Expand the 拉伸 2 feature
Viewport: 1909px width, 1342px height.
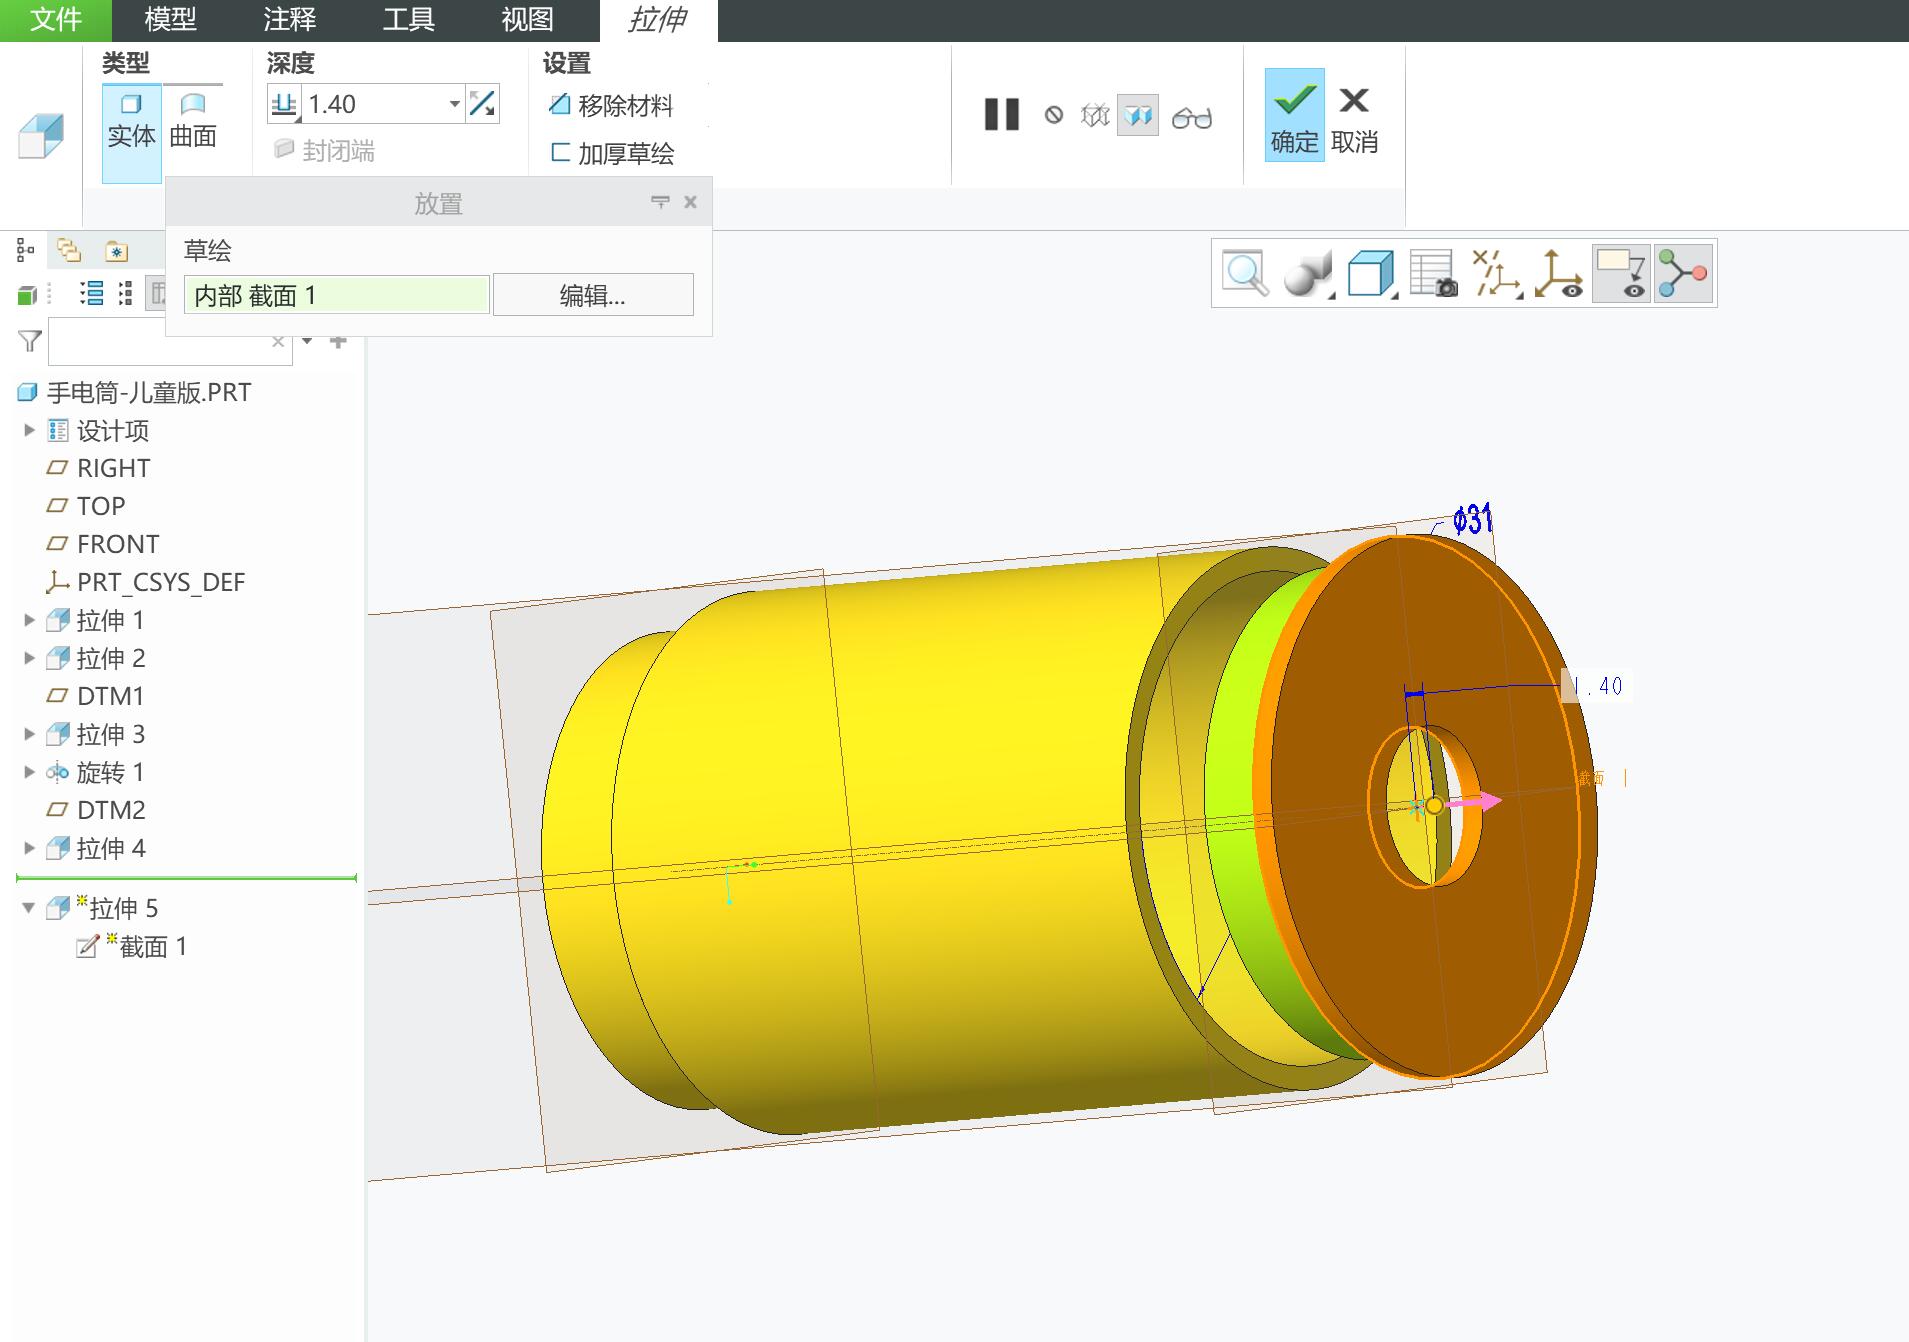[x=29, y=658]
